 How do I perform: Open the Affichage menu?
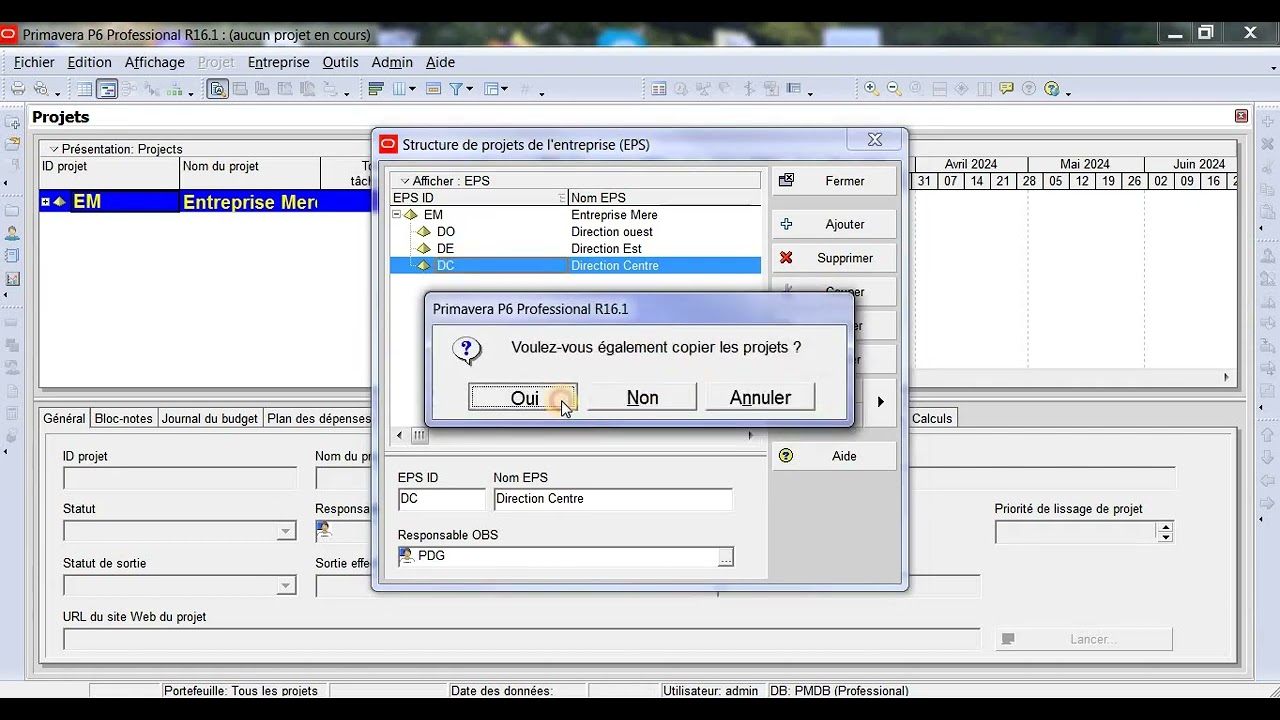tap(155, 62)
